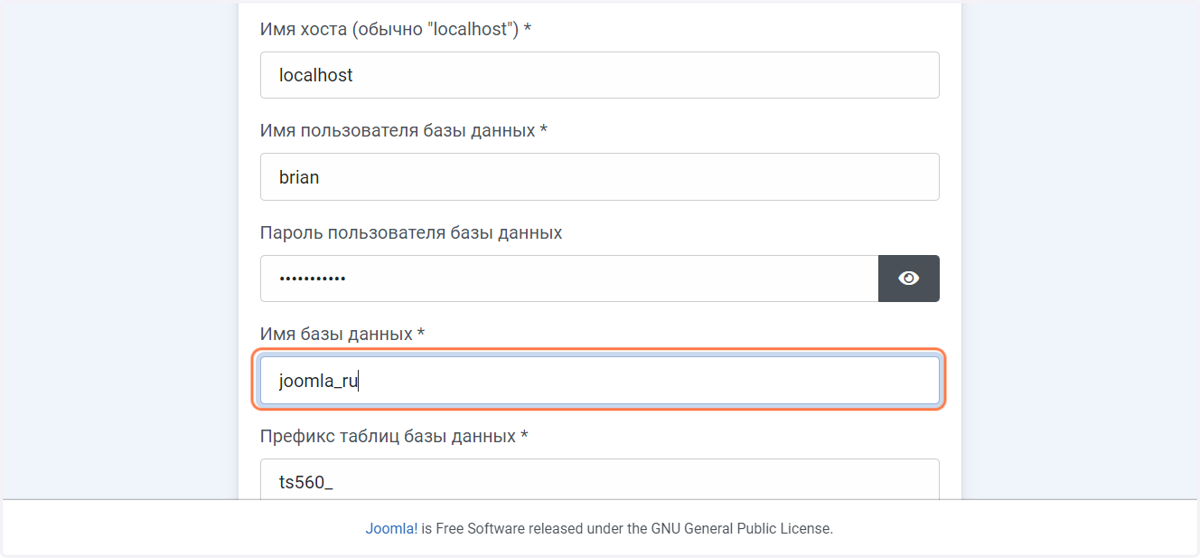Screen dimensions: 1200x558
Task: Click the table prefix field containing ts560_
Action: coord(600,479)
